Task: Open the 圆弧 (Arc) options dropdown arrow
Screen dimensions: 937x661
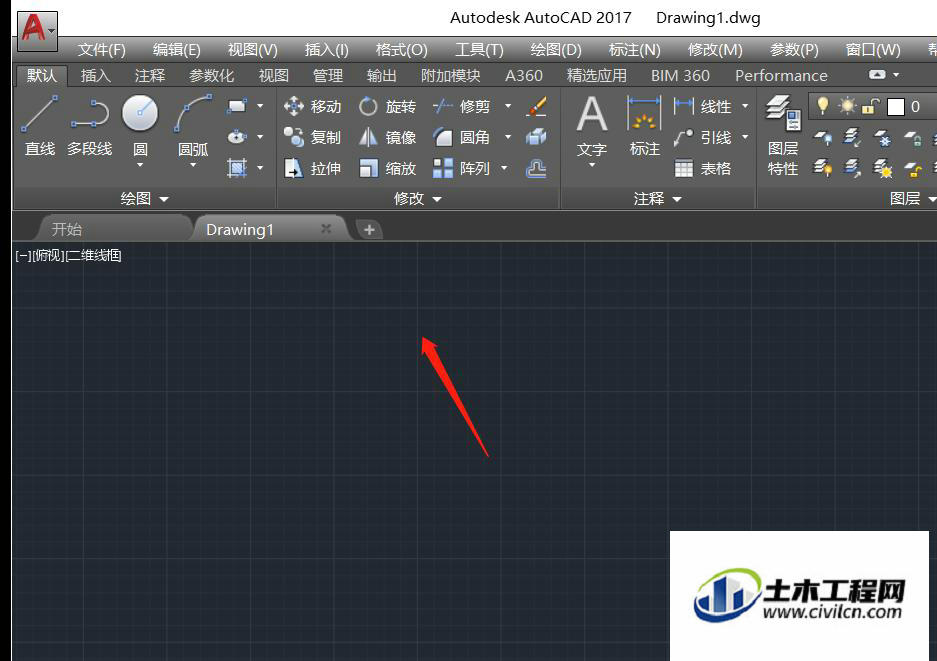Action: [193, 165]
